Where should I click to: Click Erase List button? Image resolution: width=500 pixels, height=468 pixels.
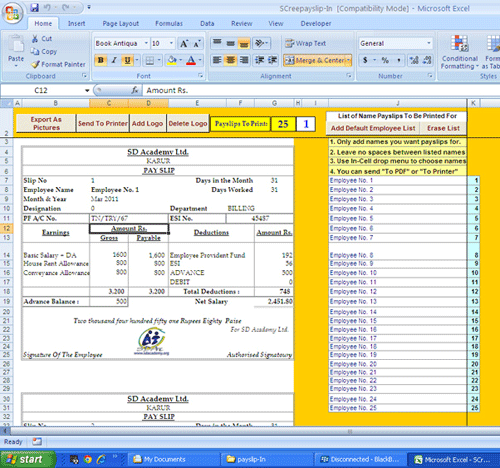click(443, 128)
